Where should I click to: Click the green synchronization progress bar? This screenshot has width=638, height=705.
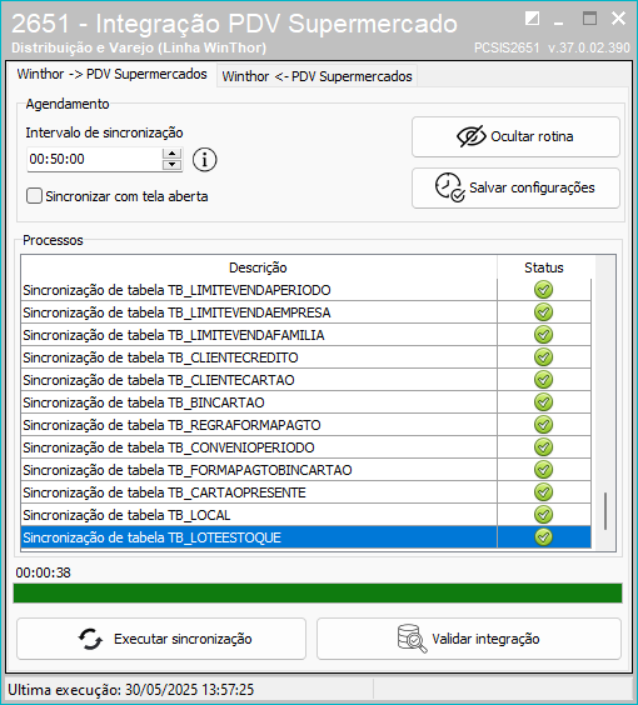click(x=318, y=593)
